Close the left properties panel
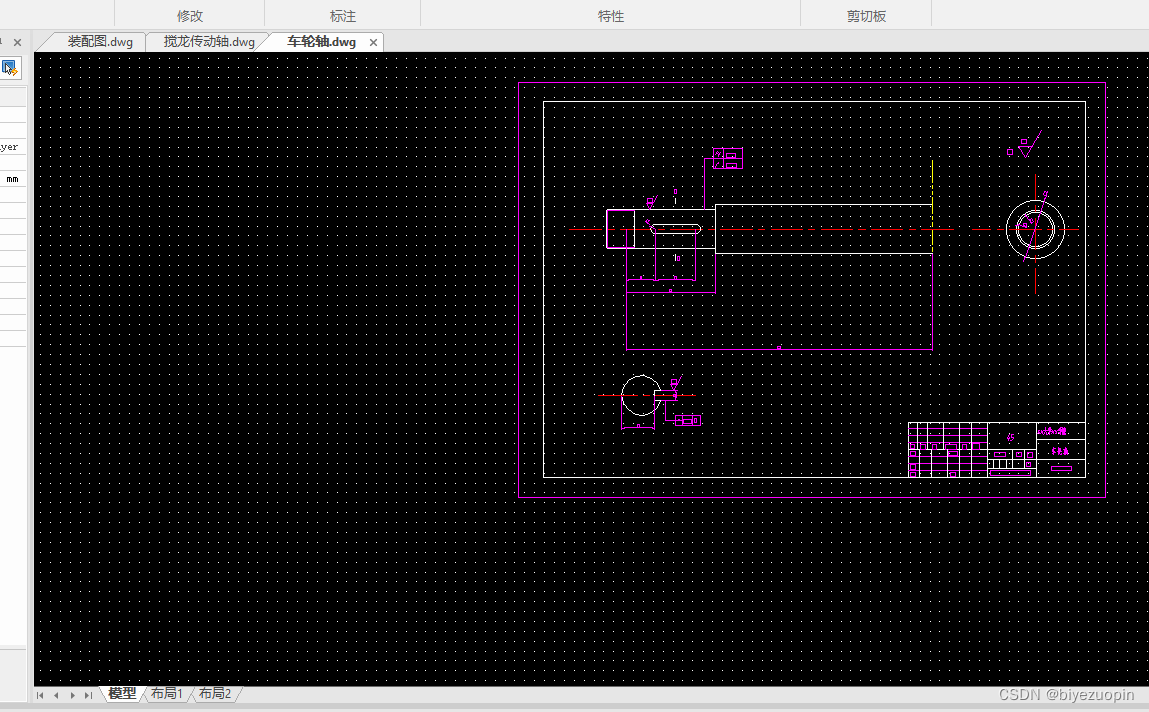Viewport: 1149px width, 712px height. coord(18,42)
